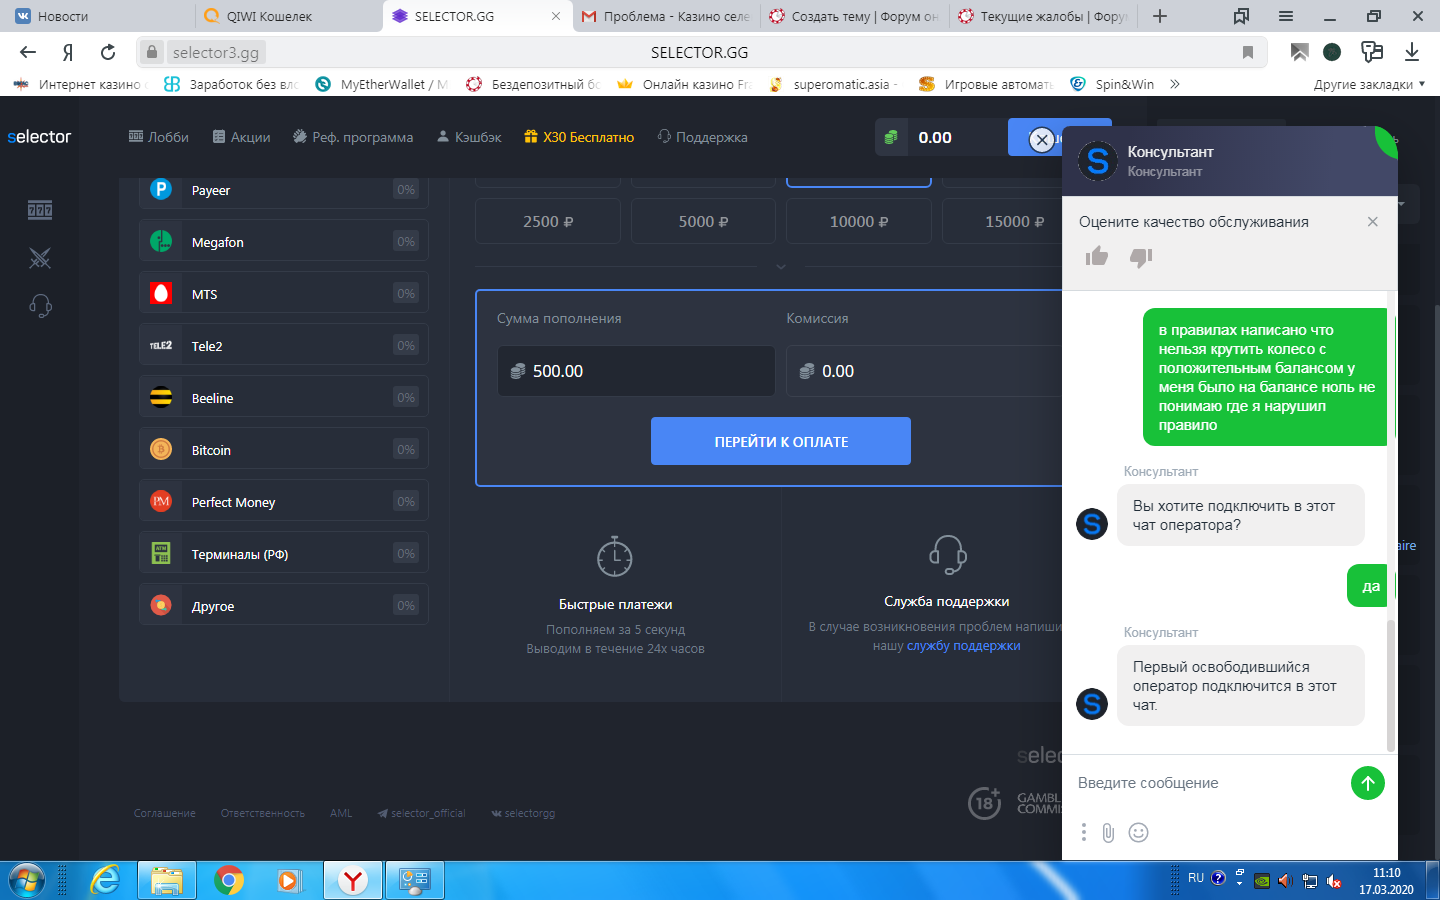This screenshot has width=1440, height=900.
Task: Bookmark this page in address bar
Action: click(1248, 52)
